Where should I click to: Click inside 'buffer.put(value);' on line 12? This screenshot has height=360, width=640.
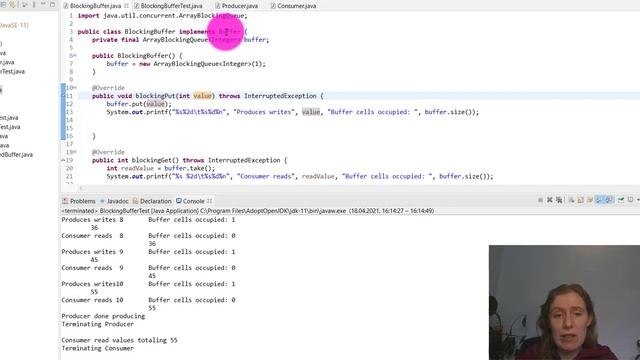pos(139,104)
